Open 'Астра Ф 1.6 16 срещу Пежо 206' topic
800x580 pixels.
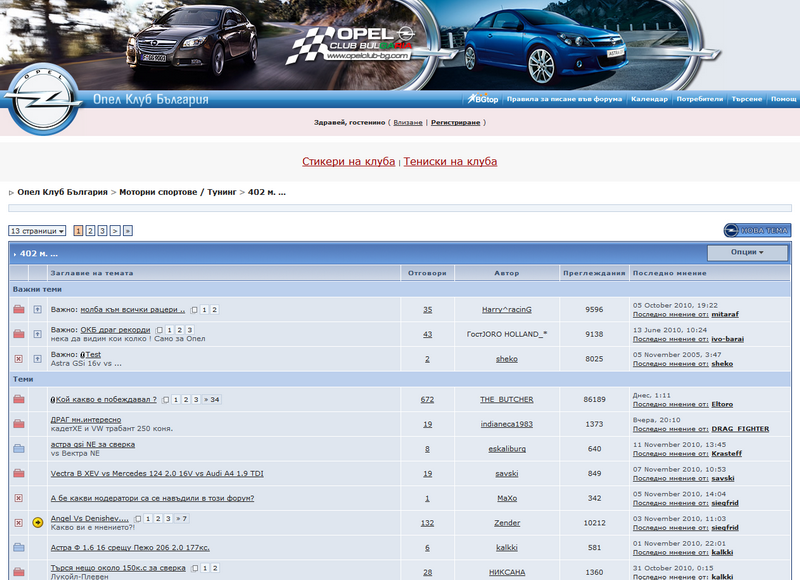tap(130, 547)
